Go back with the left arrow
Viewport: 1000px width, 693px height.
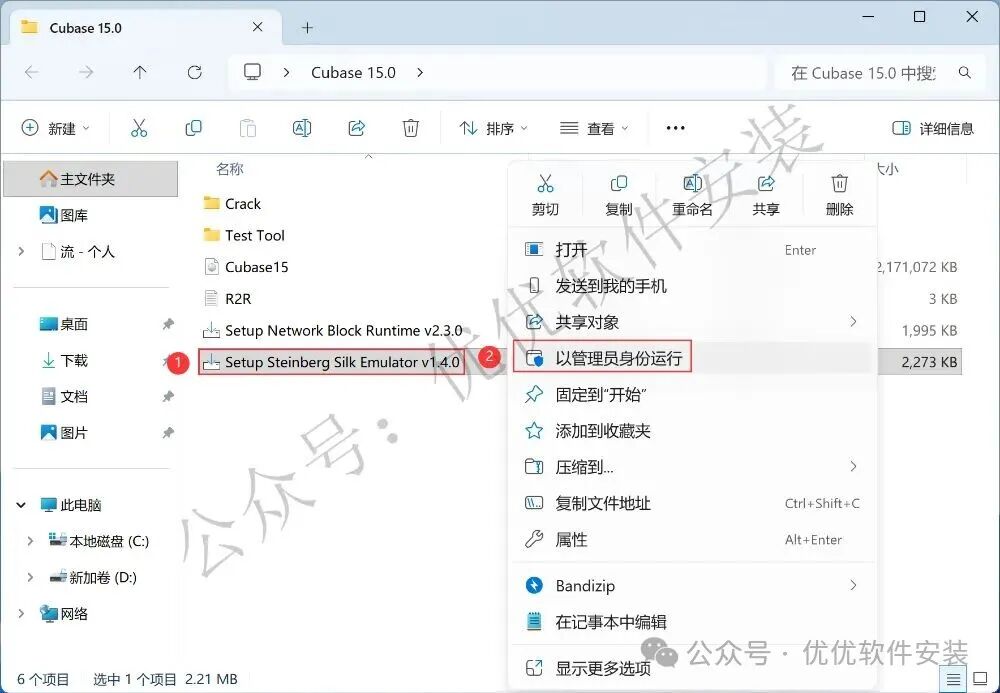tap(31, 73)
